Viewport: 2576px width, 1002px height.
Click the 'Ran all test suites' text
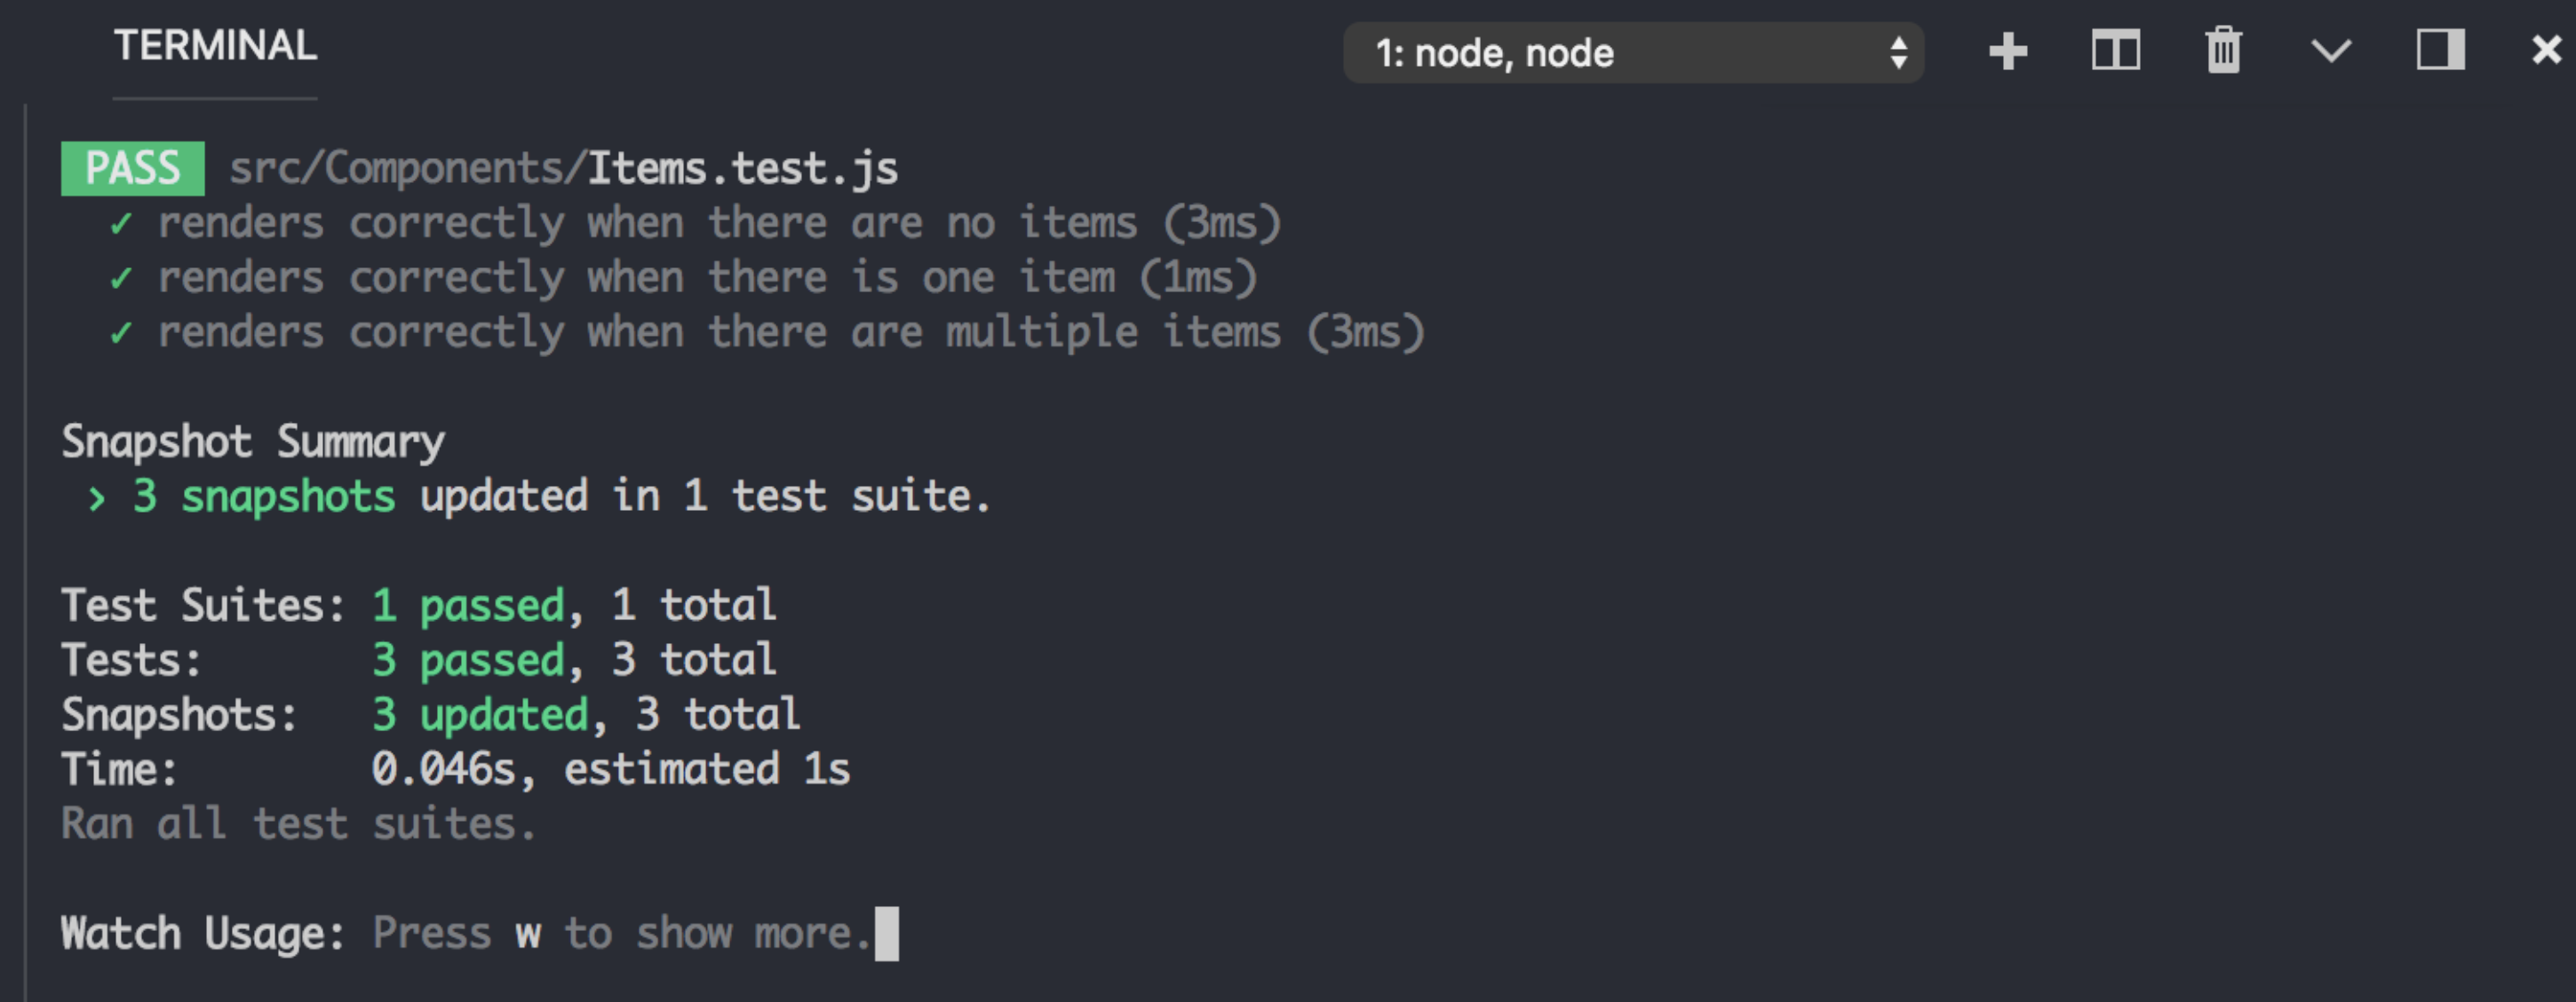coord(298,823)
